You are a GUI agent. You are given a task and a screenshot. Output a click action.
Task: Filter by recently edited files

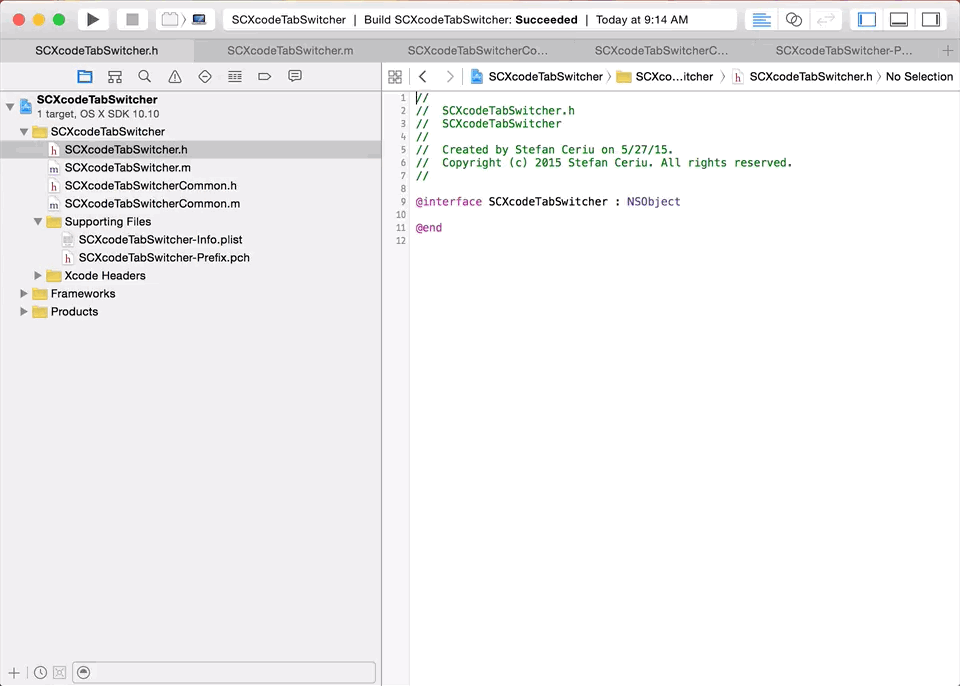click(x=40, y=673)
